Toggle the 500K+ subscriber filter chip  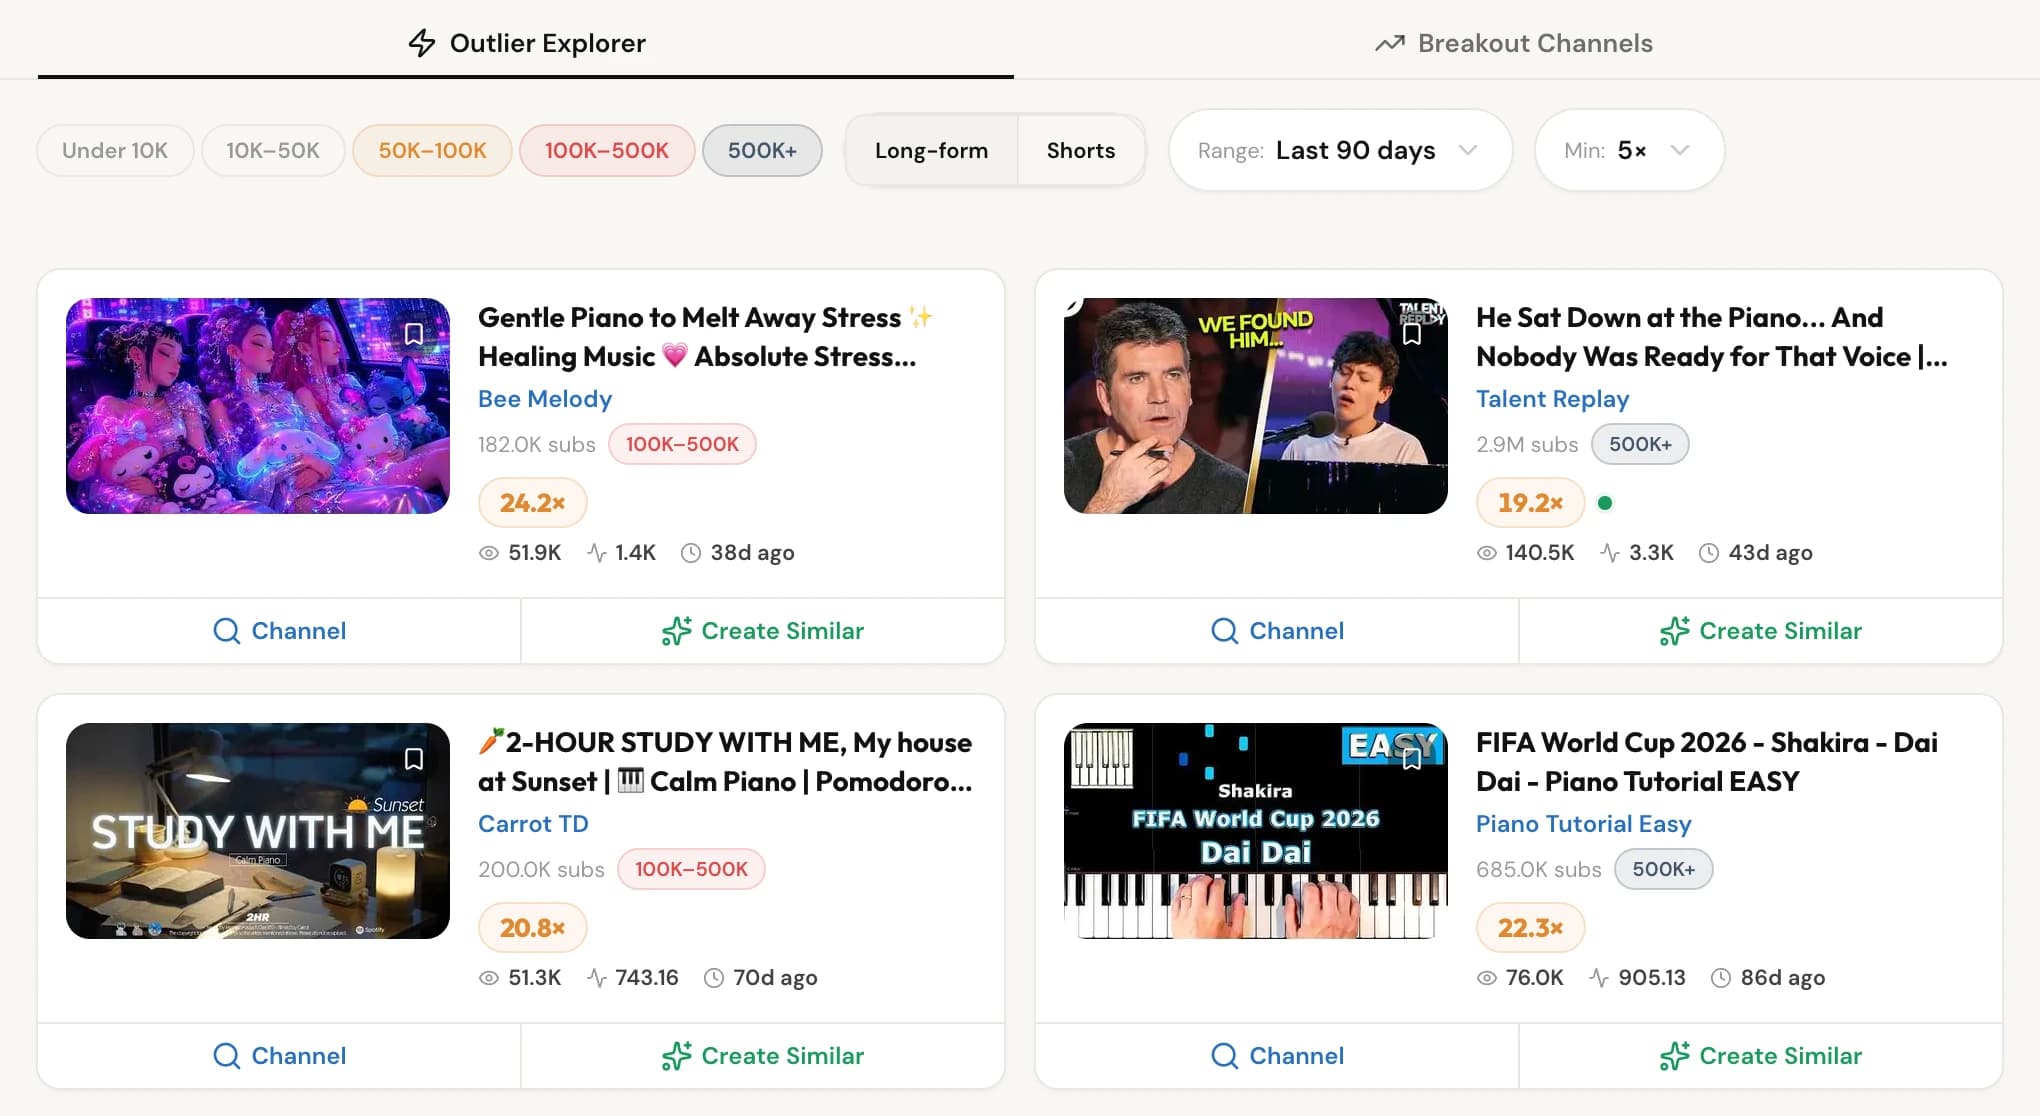pos(762,150)
